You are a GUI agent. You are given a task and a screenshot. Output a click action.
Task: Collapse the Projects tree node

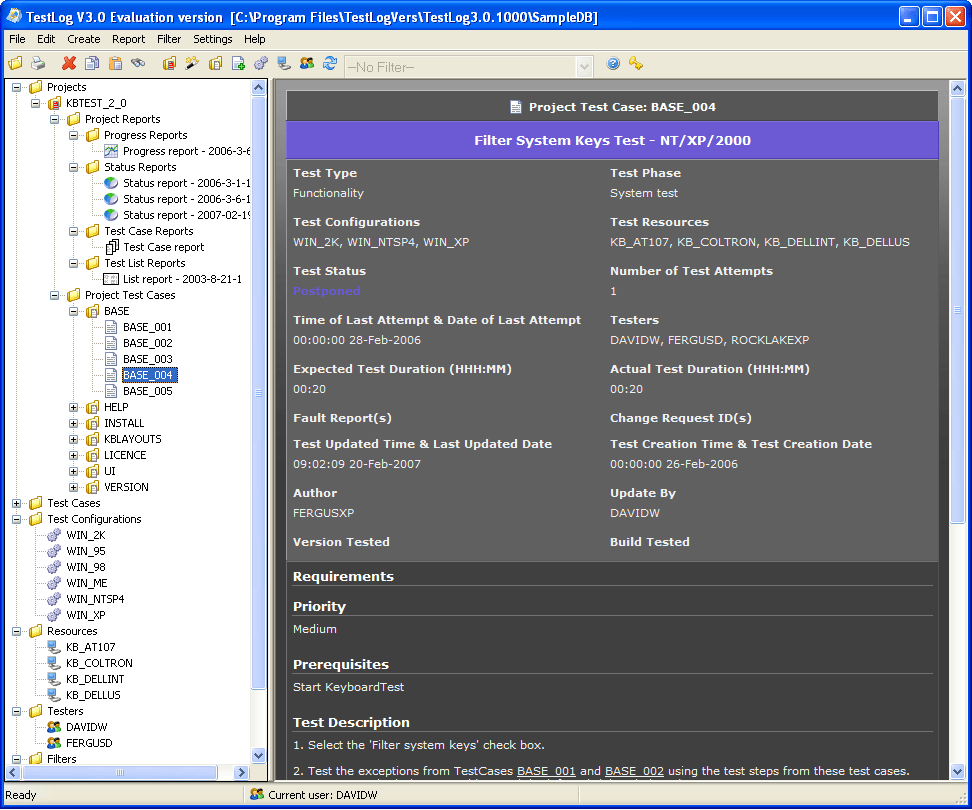tap(17, 87)
